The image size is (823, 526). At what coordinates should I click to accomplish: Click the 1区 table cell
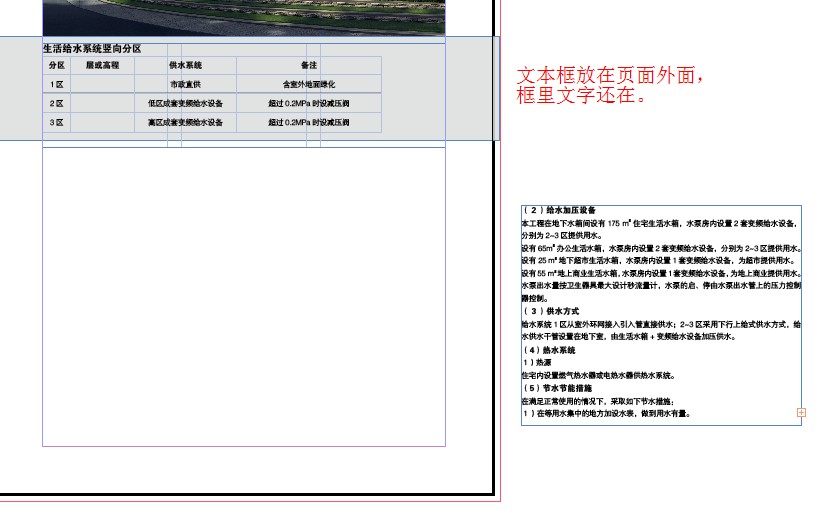pos(57,85)
